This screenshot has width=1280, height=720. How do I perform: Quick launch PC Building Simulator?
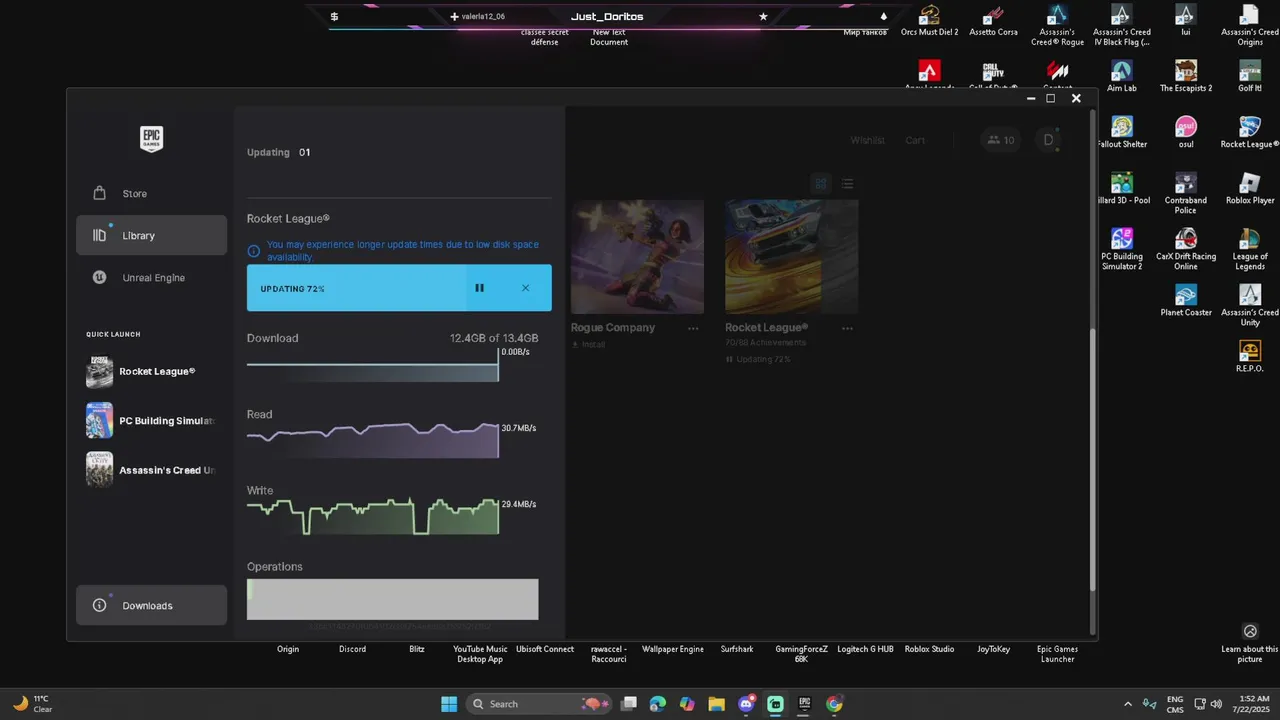[151, 420]
